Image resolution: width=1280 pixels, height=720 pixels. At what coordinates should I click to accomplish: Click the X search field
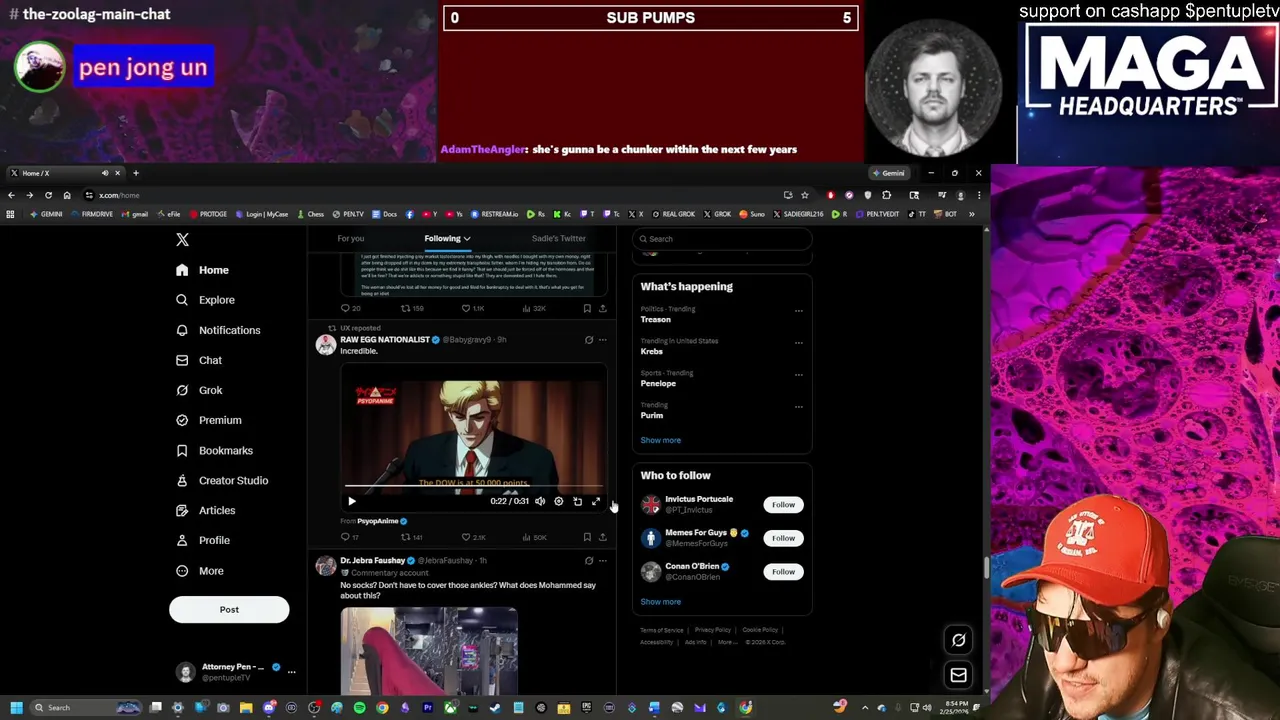[x=722, y=239]
